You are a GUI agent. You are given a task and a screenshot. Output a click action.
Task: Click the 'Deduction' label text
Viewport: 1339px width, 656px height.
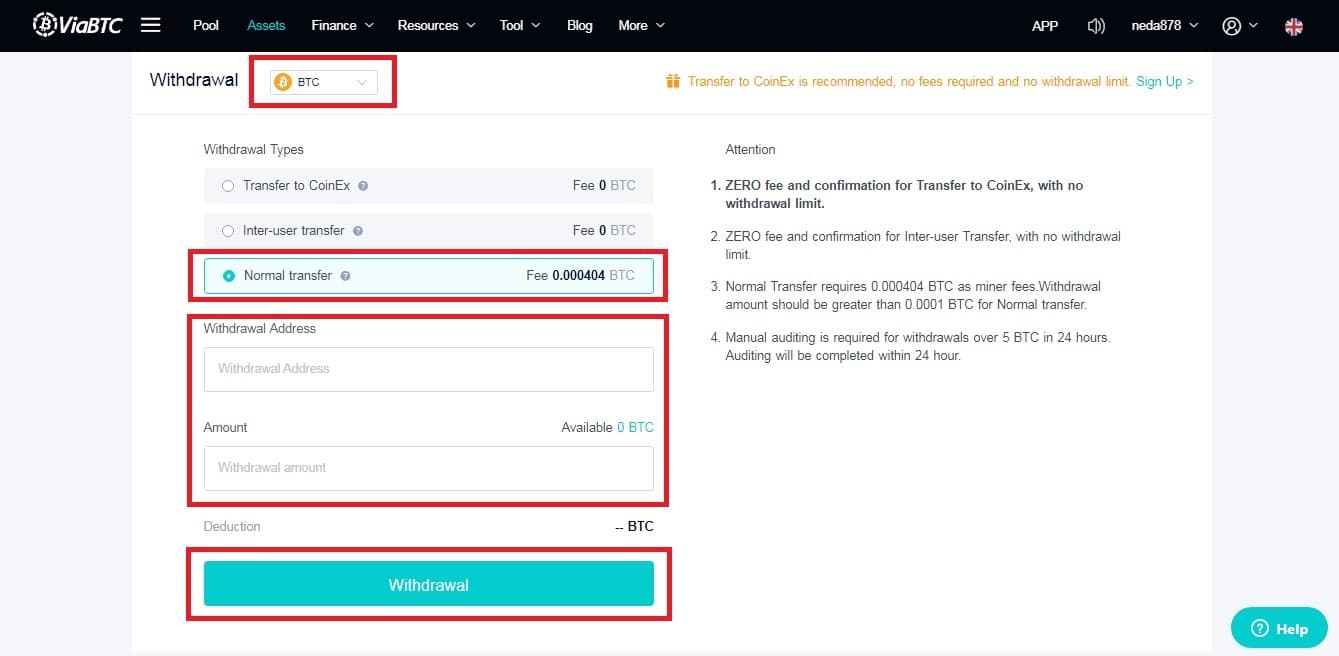(x=232, y=526)
